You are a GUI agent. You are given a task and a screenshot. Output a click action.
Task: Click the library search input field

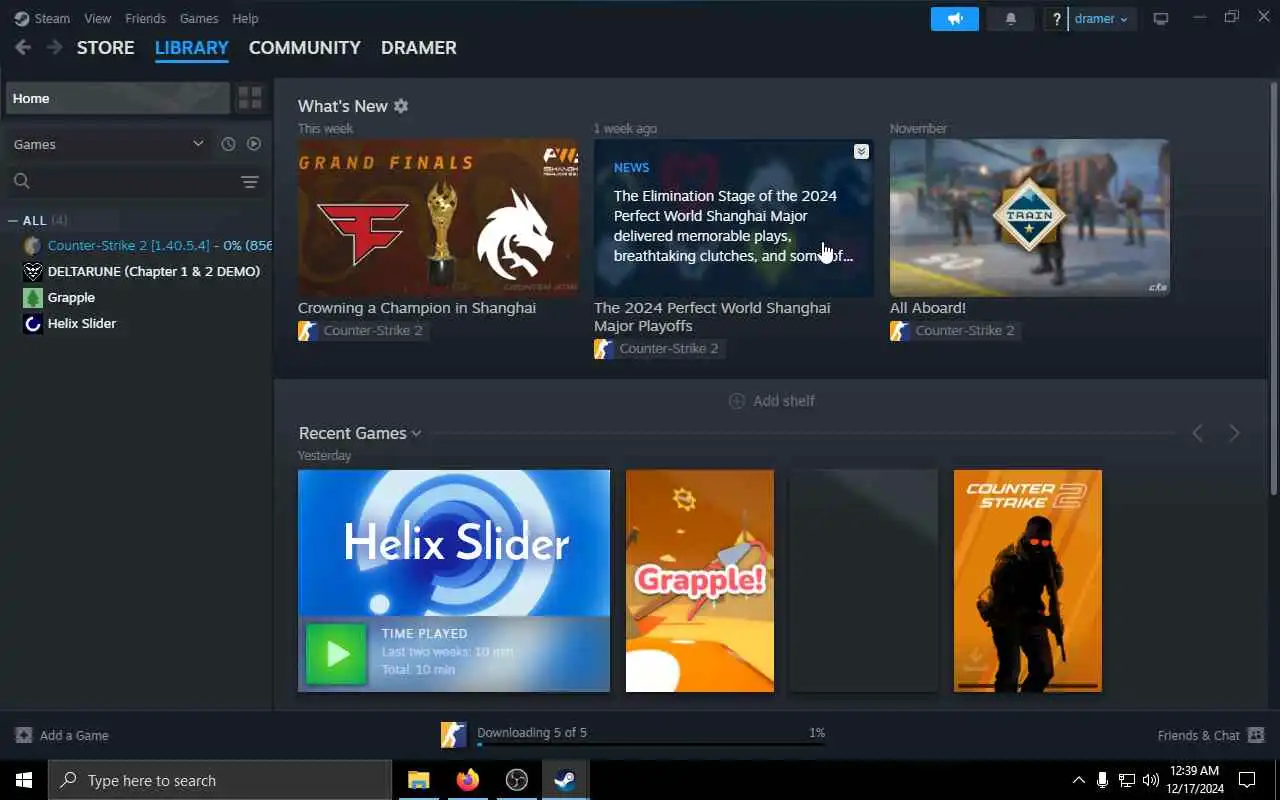tap(135, 181)
